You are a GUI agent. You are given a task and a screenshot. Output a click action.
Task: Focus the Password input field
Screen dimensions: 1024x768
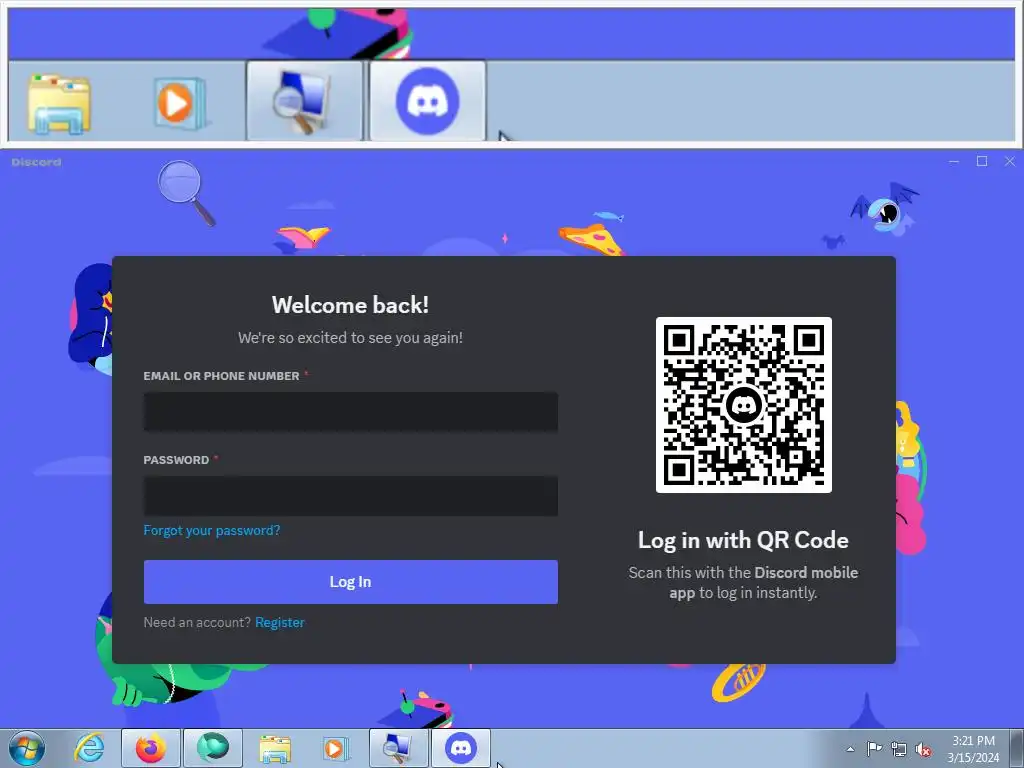pos(351,496)
